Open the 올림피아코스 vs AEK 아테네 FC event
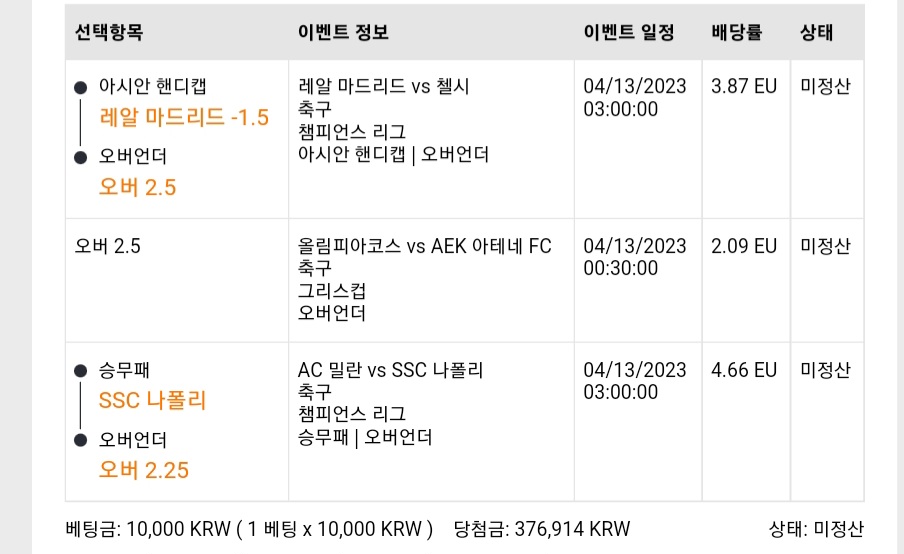This screenshot has width=904, height=554. (x=424, y=246)
